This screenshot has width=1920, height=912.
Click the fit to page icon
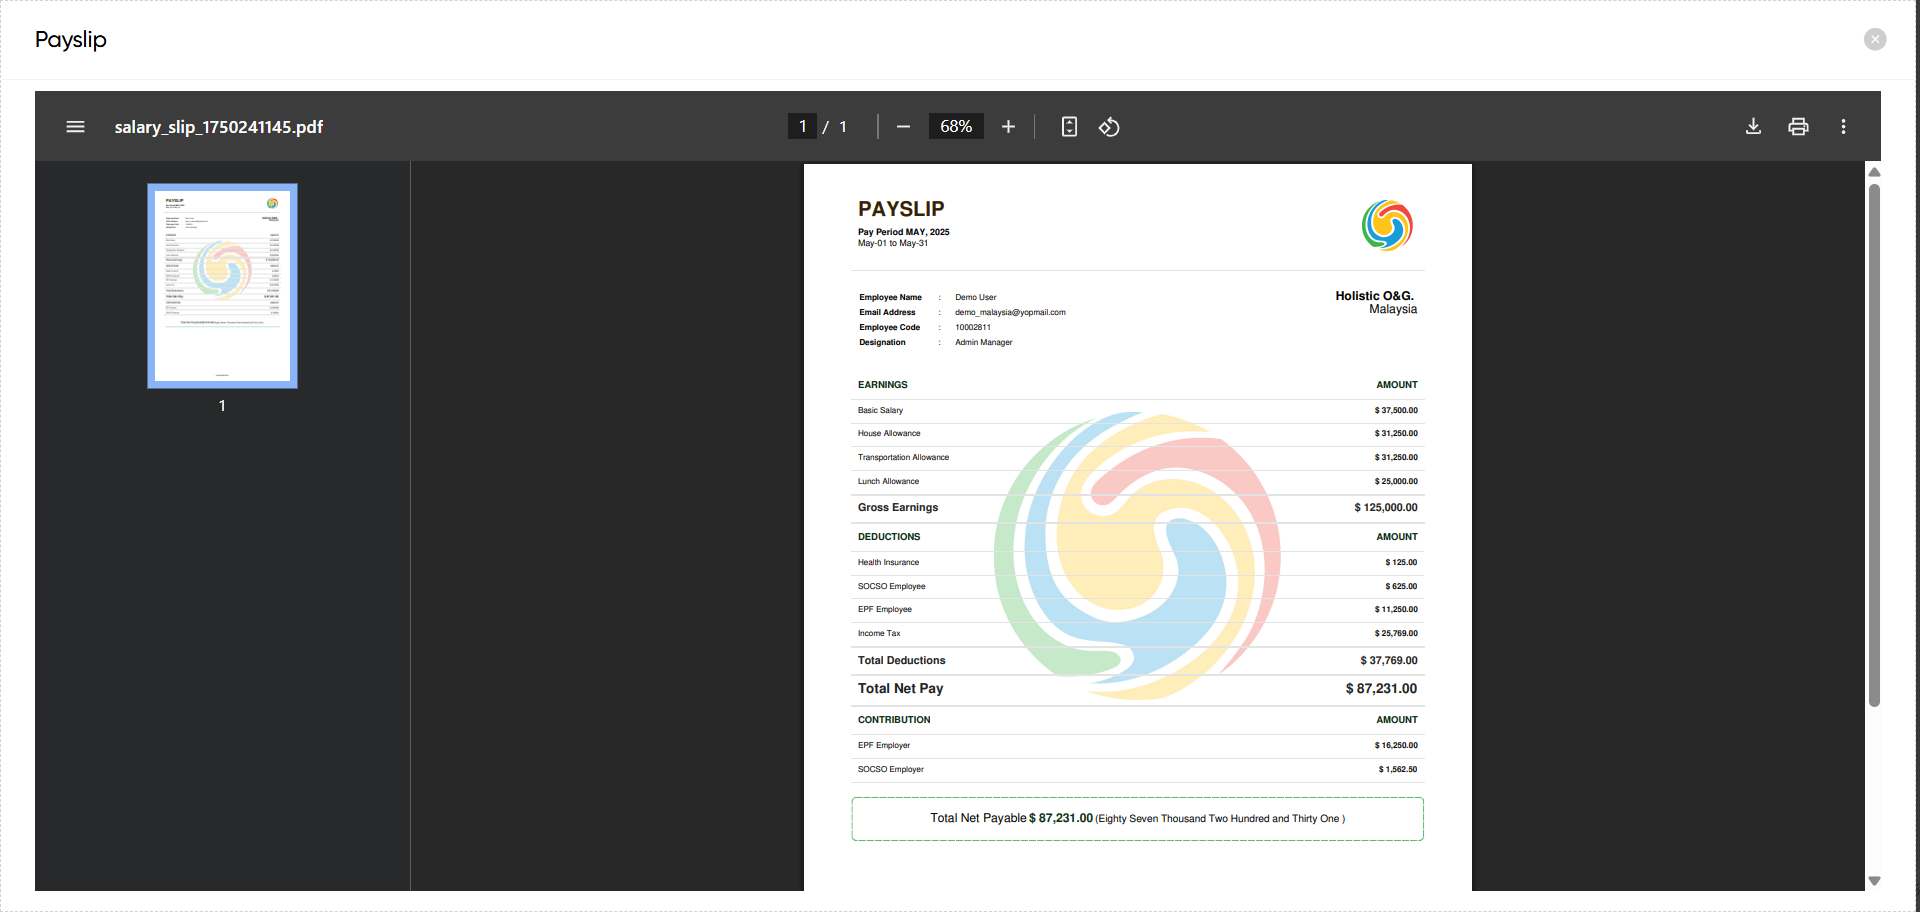tap(1069, 127)
